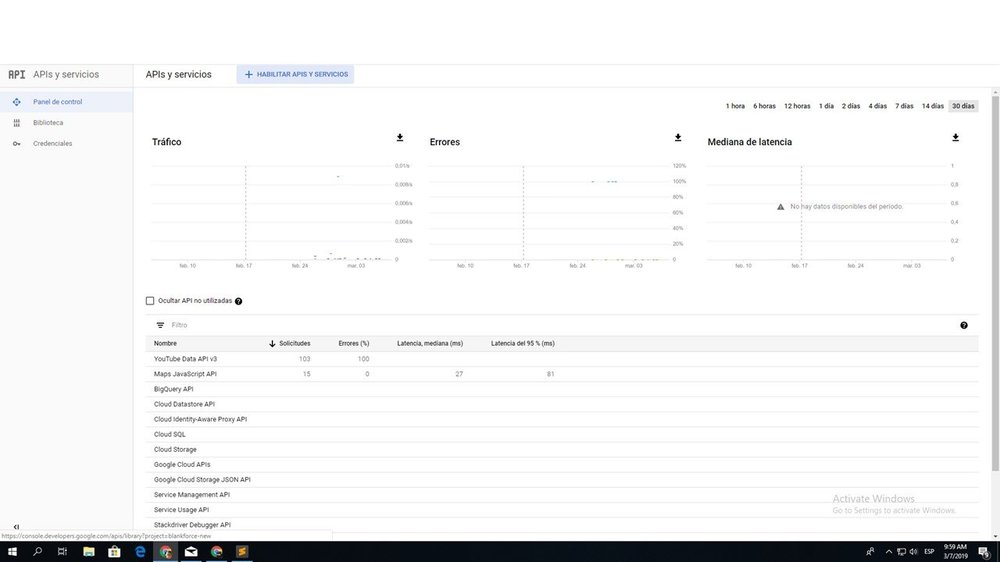This screenshot has width=1000, height=562.
Task: Download the Errores chart data
Action: coord(678,138)
